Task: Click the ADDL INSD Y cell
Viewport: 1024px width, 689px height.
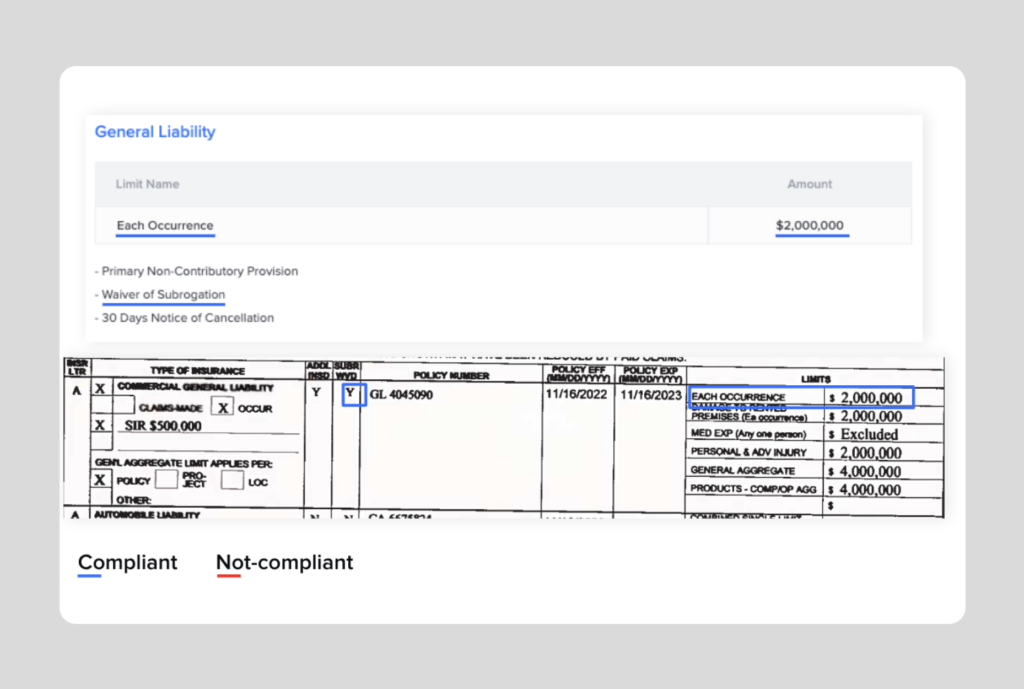Action: coord(317,393)
